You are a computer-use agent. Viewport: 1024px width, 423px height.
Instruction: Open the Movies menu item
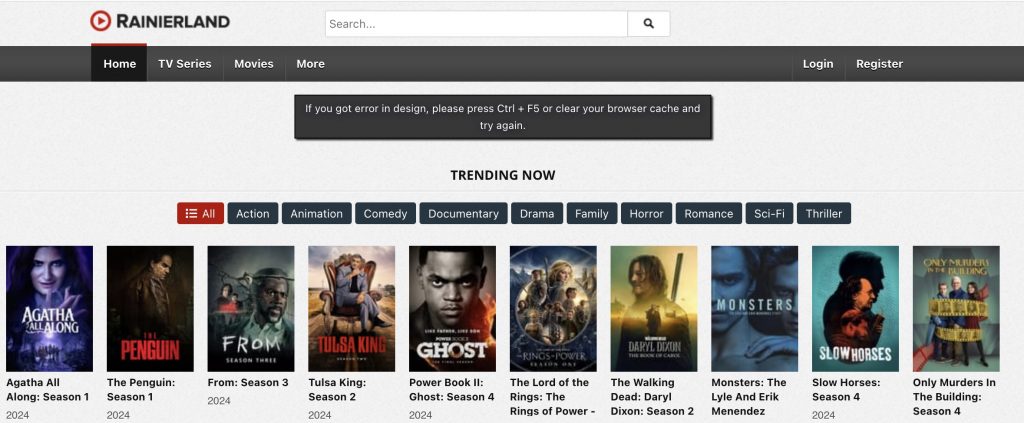[254, 64]
